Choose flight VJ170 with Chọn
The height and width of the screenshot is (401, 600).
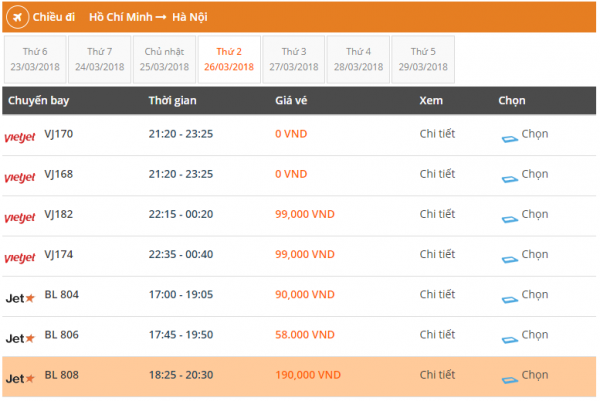click(535, 134)
